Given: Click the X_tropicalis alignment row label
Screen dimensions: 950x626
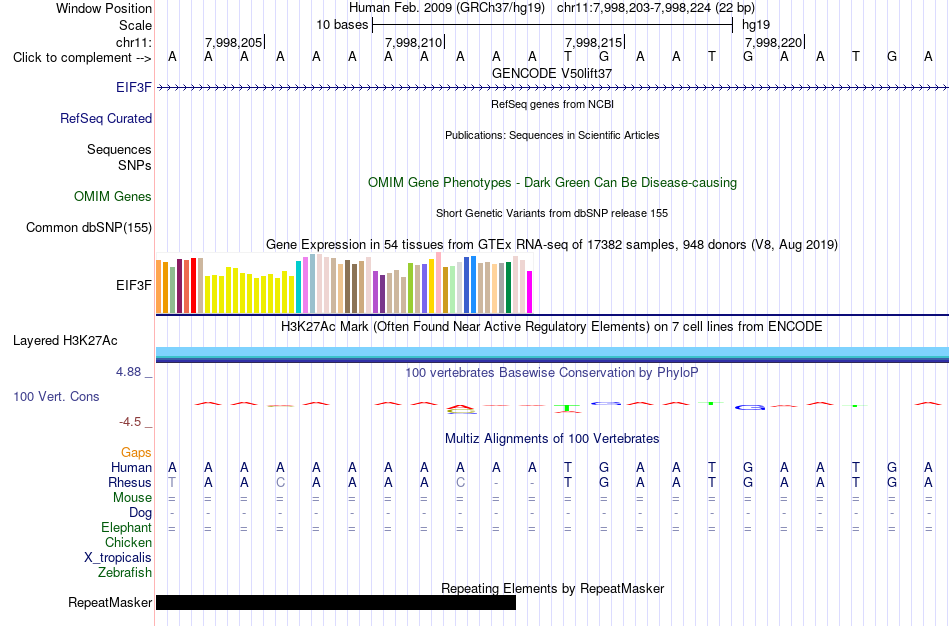Looking at the screenshot, I should tap(118, 558).
